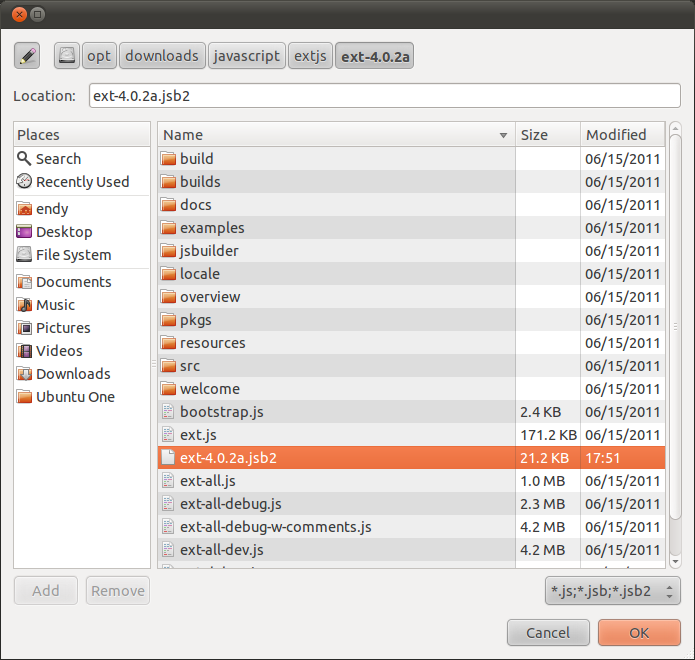The width and height of the screenshot is (695, 660).
Task: Toggle the pencil type-a-filename button
Action: 27,56
